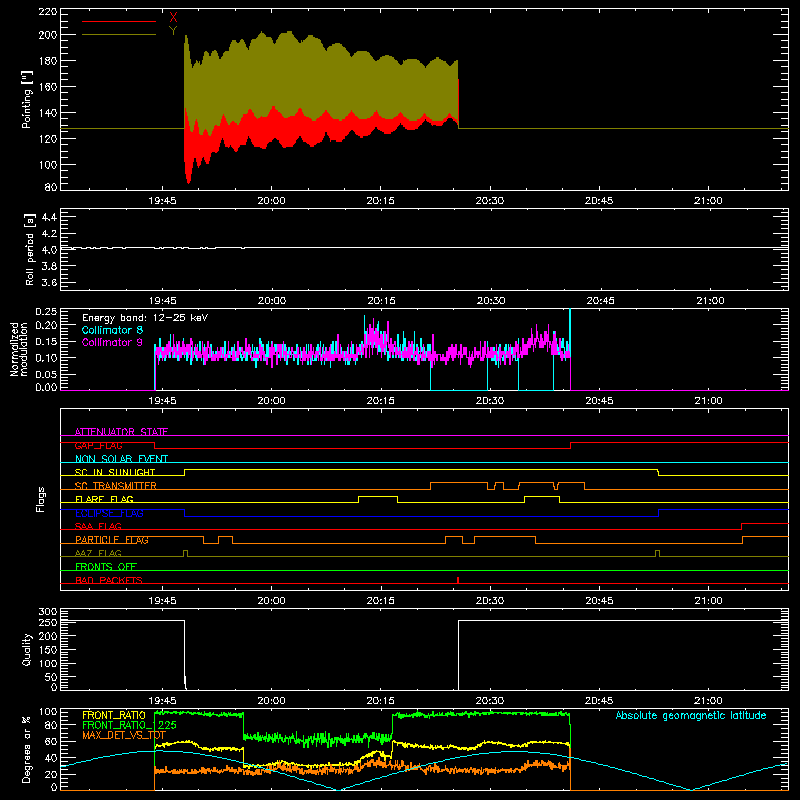800x800 pixels.
Task: Click the 20:15 tick under the Roll period plot
Action: (x=381, y=301)
